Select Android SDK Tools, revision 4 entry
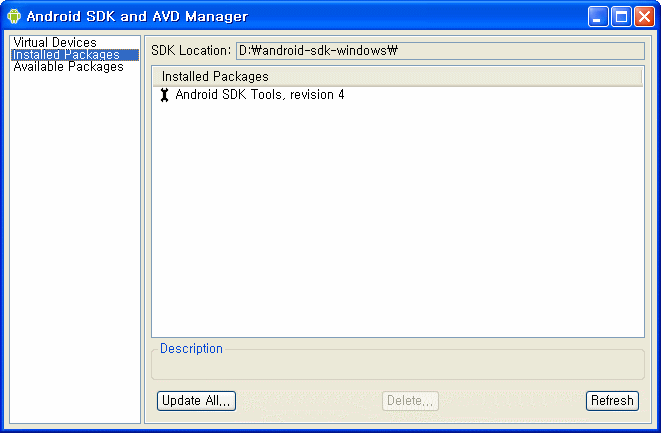 pyautogui.click(x=260, y=94)
